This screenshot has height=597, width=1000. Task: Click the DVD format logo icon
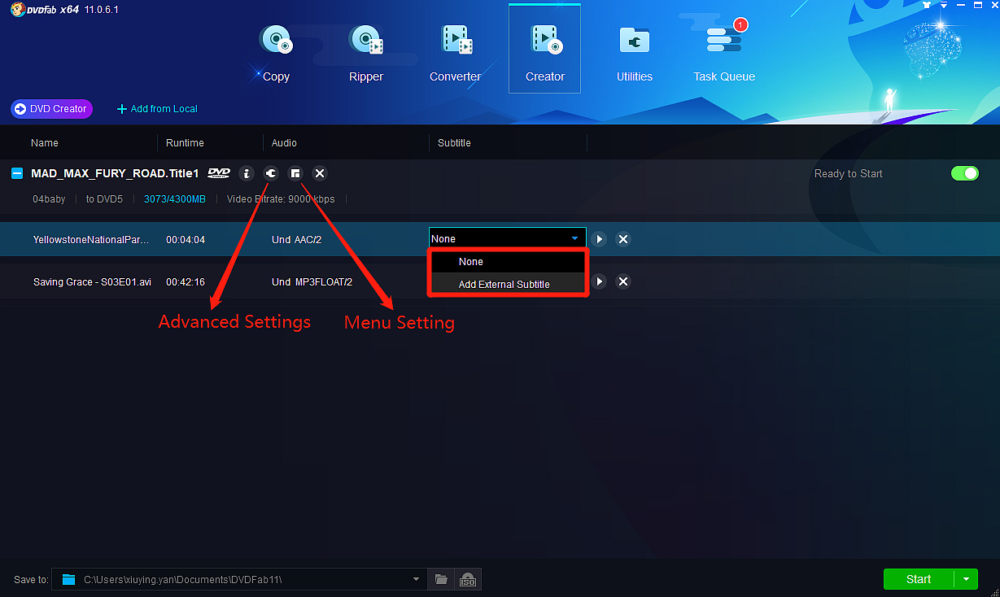219,173
